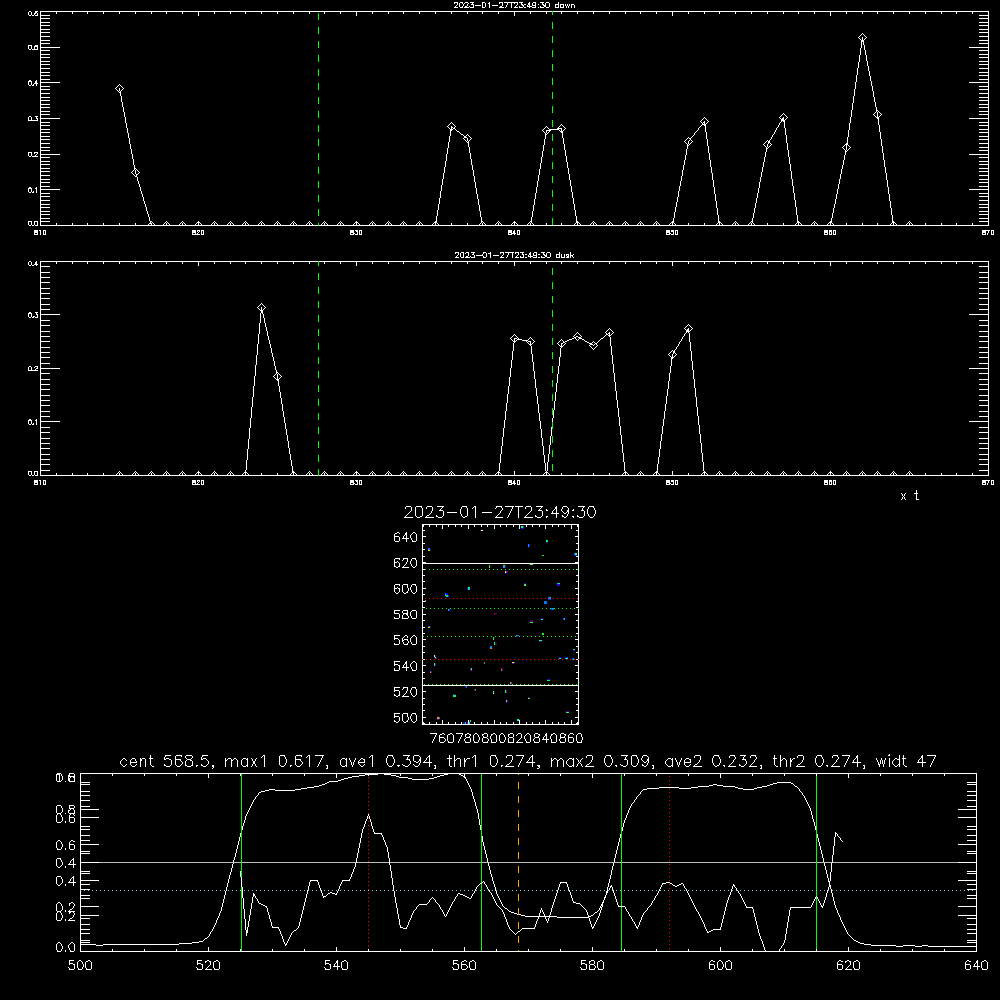This screenshot has width=1000, height=1000.
Task: Click the red dotted line near 545 in bottom plot
Action: (x=369, y=862)
